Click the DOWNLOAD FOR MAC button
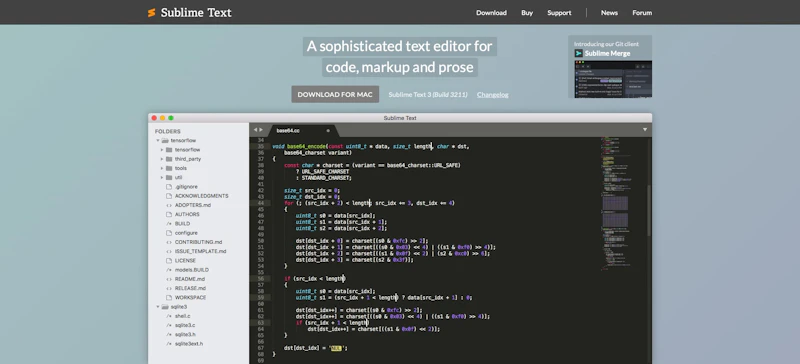 coord(335,94)
